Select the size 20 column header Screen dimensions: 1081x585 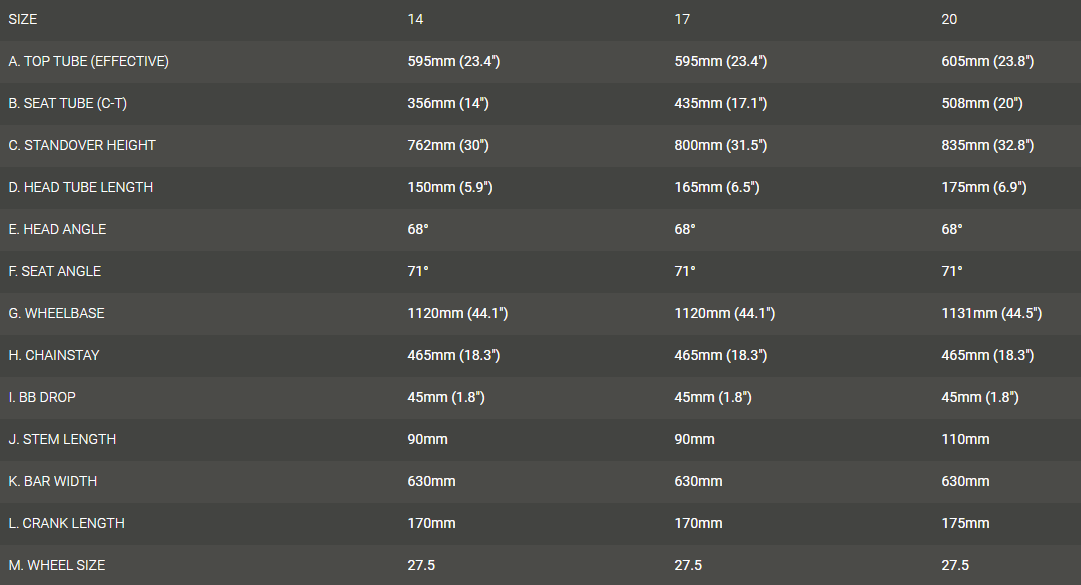tap(949, 20)
